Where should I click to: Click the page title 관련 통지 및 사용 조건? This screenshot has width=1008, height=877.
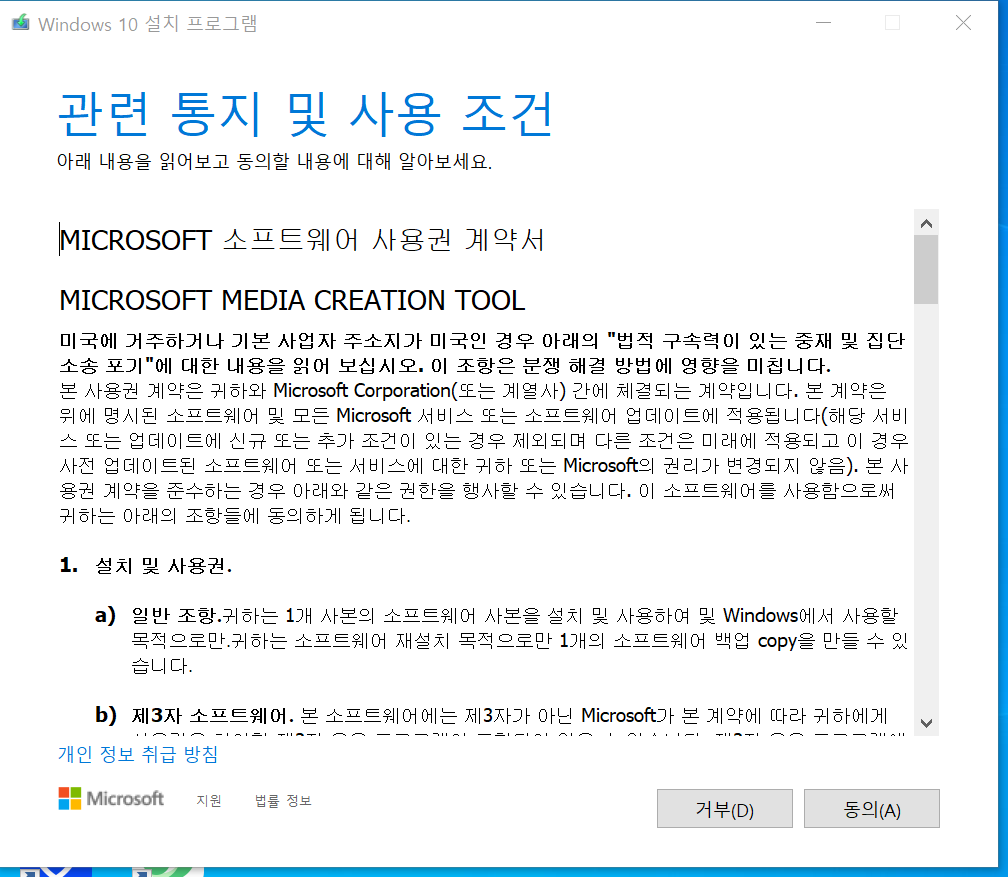305,114
